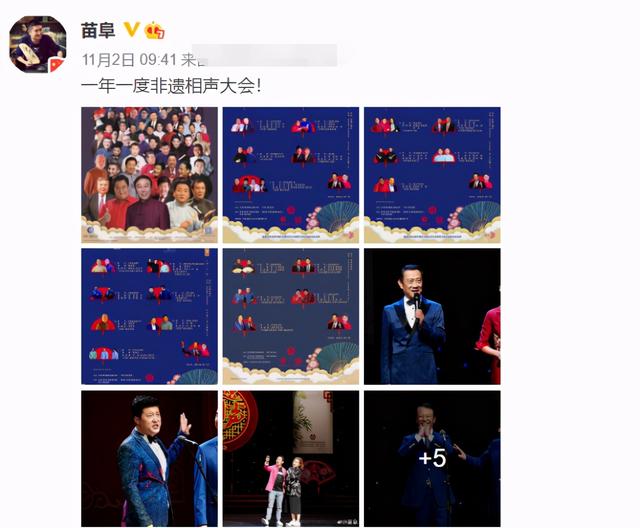The width and height of the screenshot is (640, 528).
Task: Click the crown membership badge icon
Action: (x=154, y=30)
